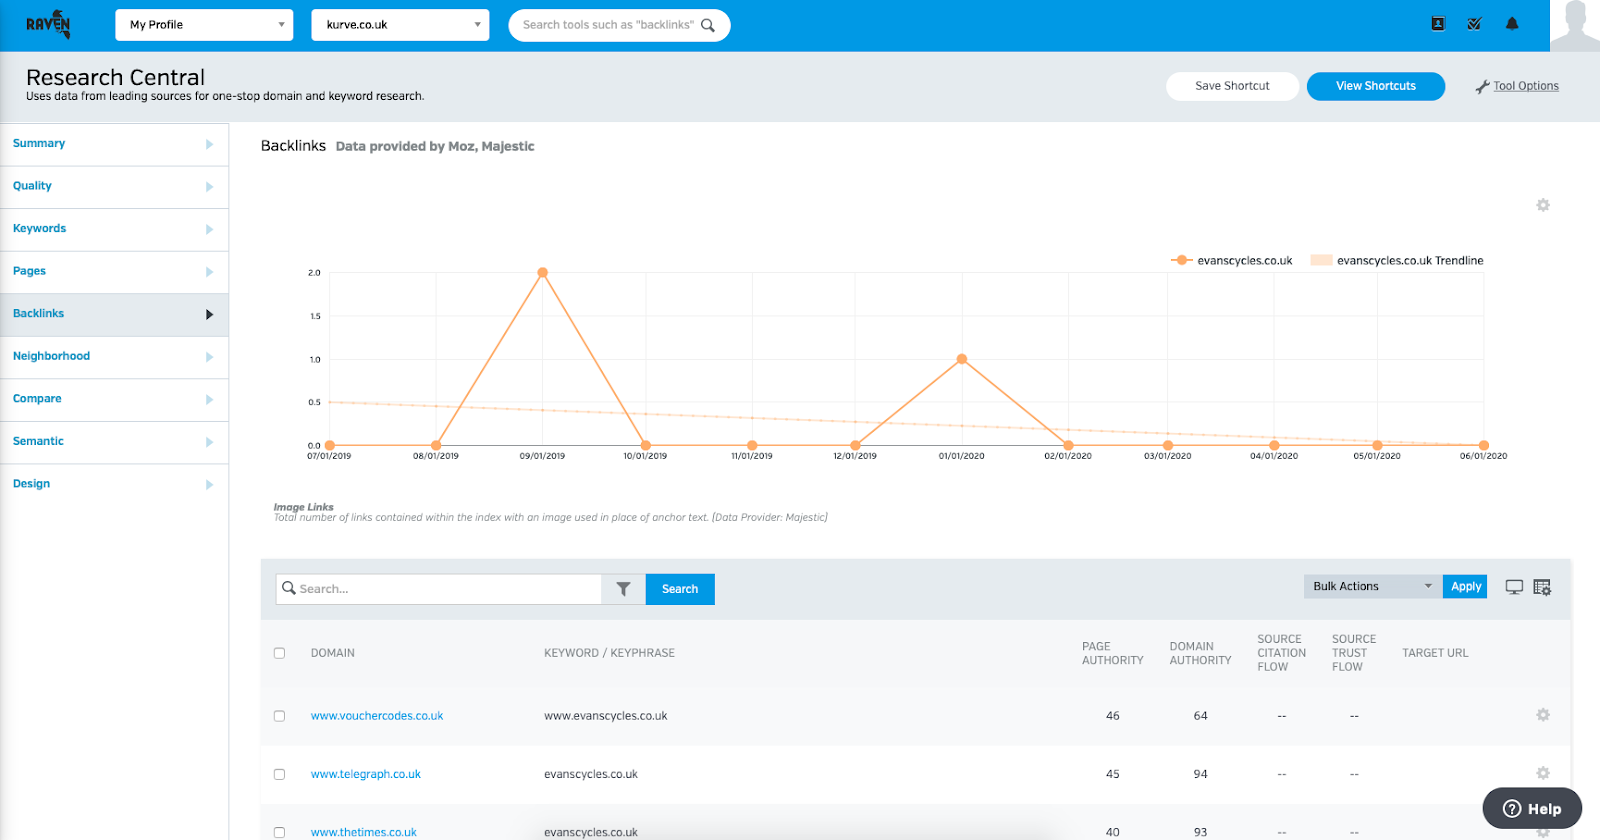The width and height of the screenshot is (1600, 840).
Task: Click the filter funnel icon beside search
Action: 623,589
